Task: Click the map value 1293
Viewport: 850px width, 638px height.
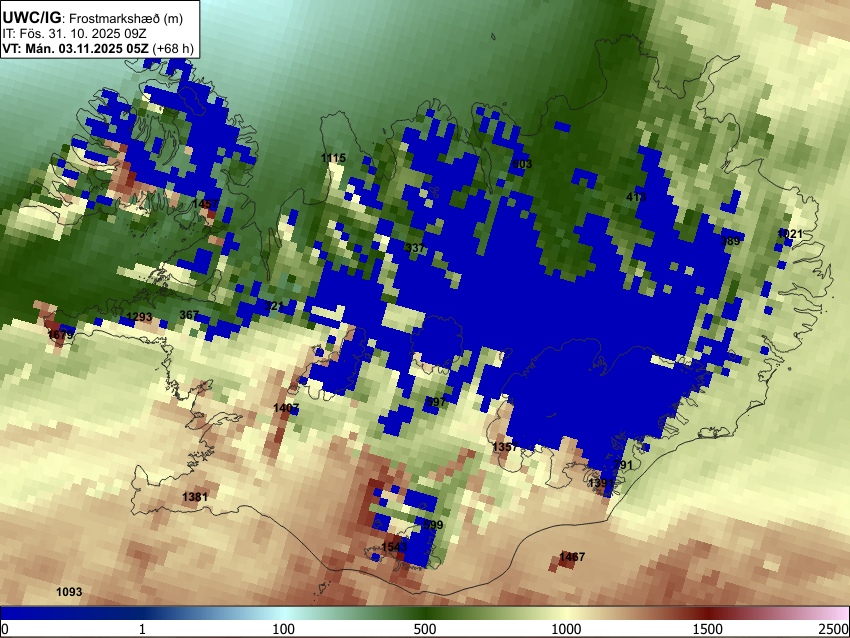Action: click(x=139, y=317)
